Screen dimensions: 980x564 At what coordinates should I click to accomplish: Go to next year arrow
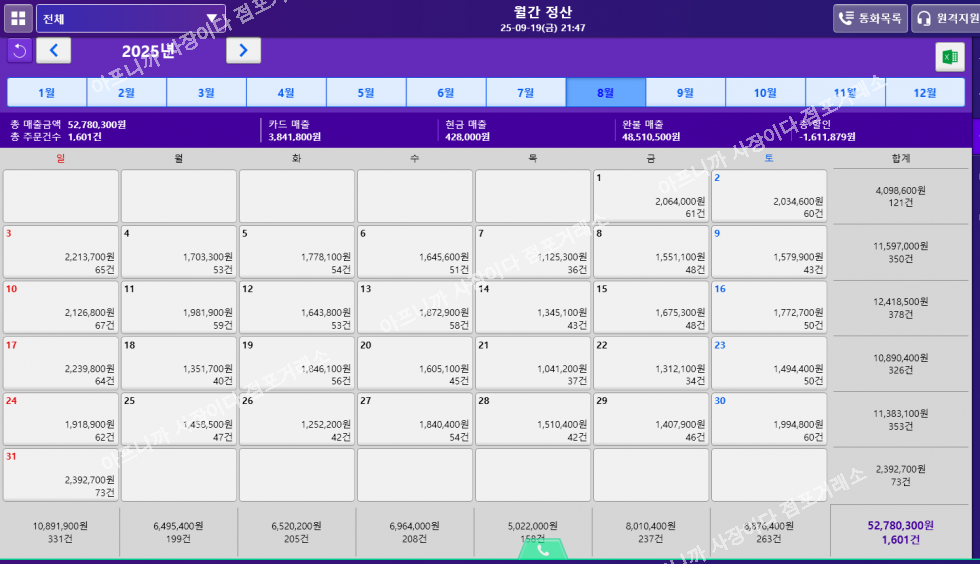pos(243,50)
